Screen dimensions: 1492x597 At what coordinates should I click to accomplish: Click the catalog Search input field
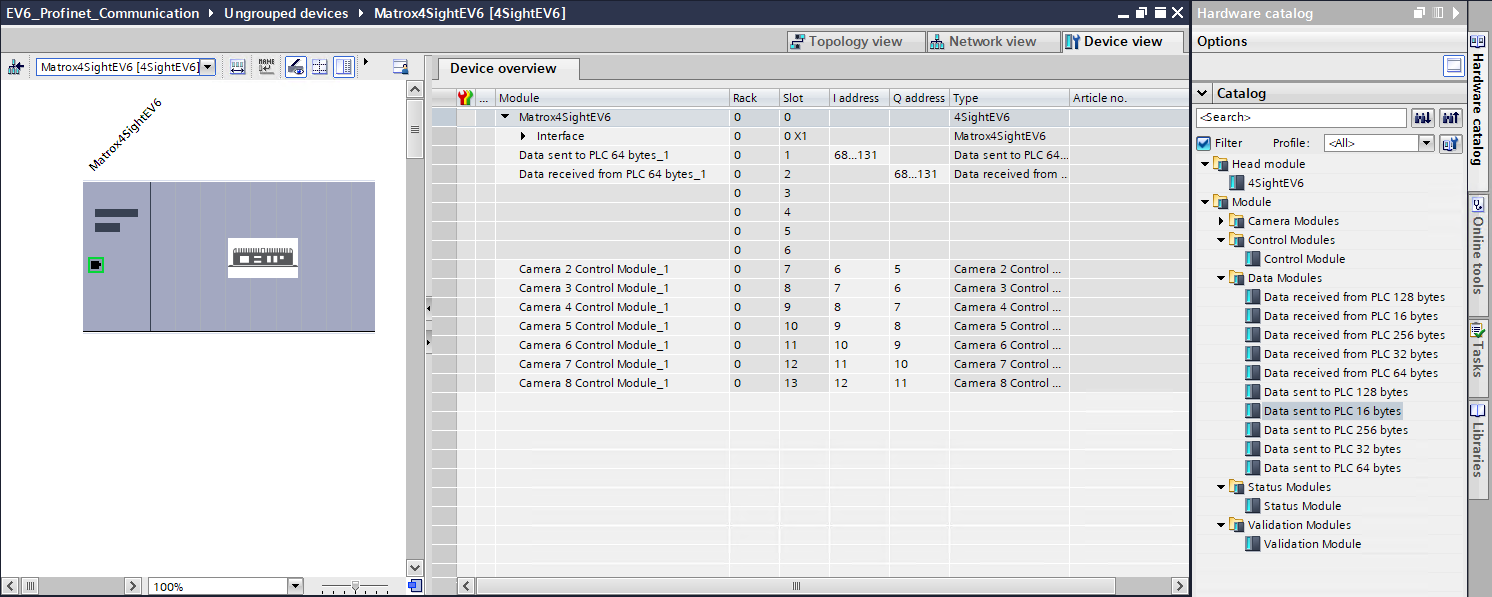1300,118
